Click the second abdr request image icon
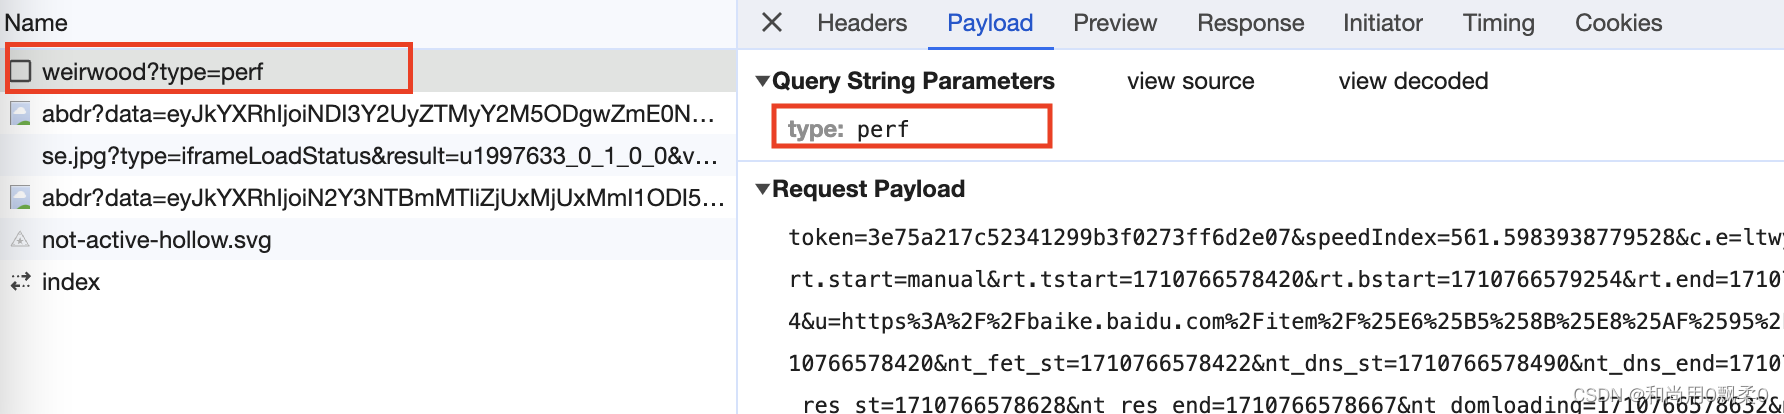This screenshot has height=414, width=1784. coord(20,198)
